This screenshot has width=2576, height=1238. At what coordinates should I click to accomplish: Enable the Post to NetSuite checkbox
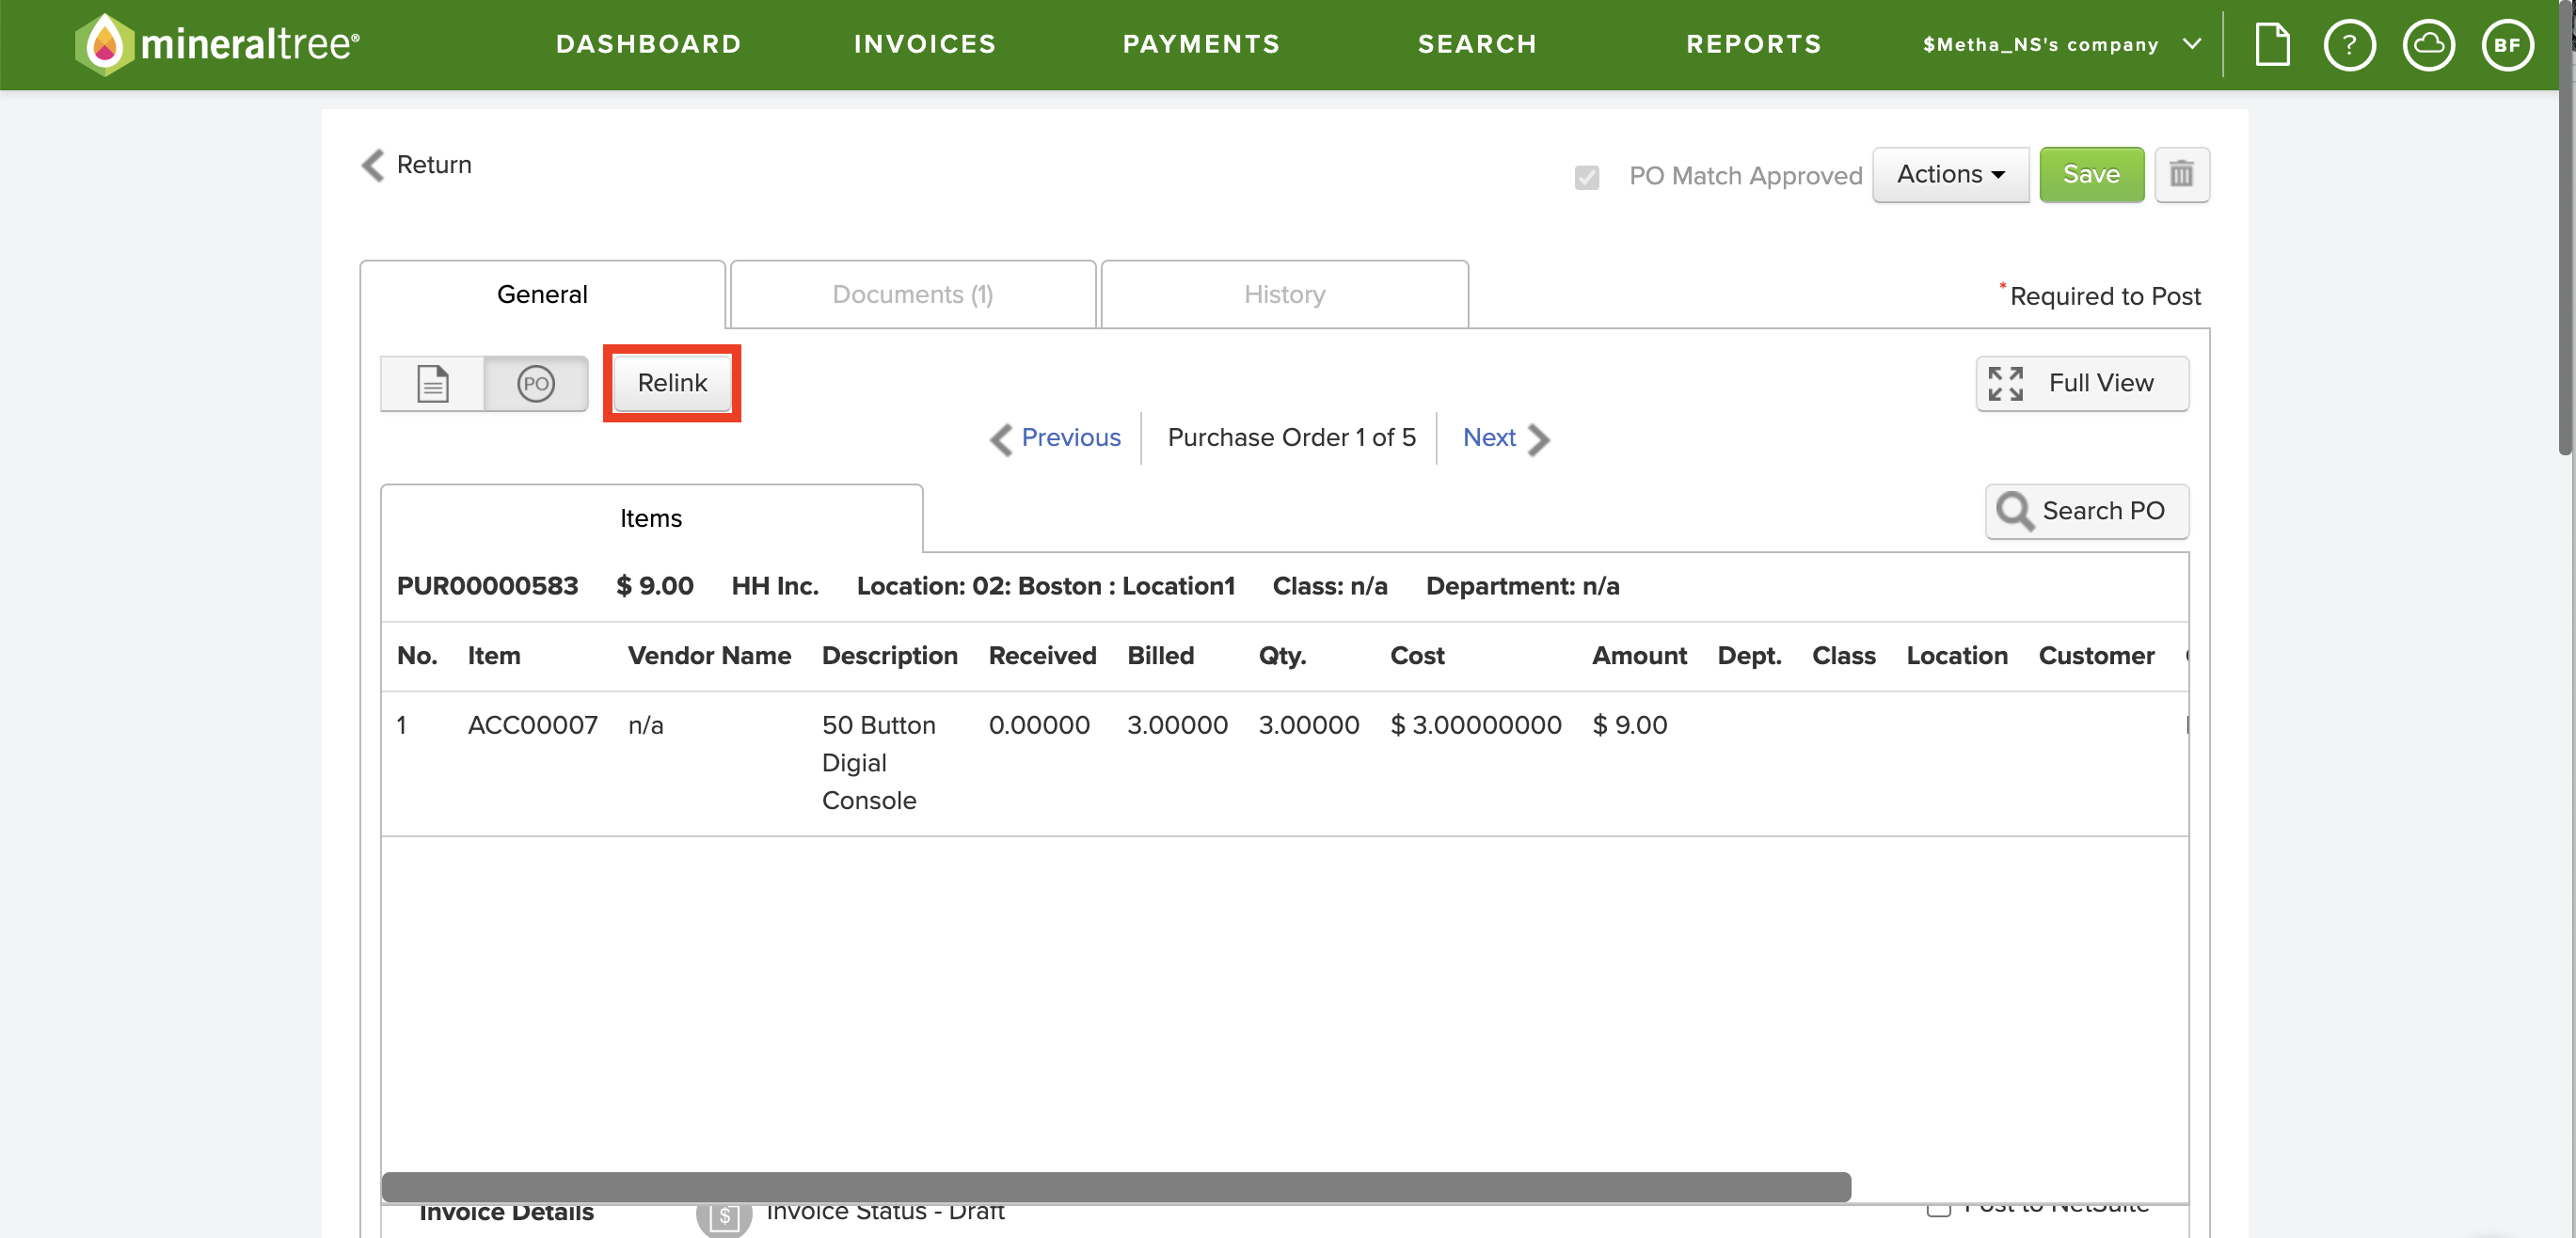(1938, 1208)
